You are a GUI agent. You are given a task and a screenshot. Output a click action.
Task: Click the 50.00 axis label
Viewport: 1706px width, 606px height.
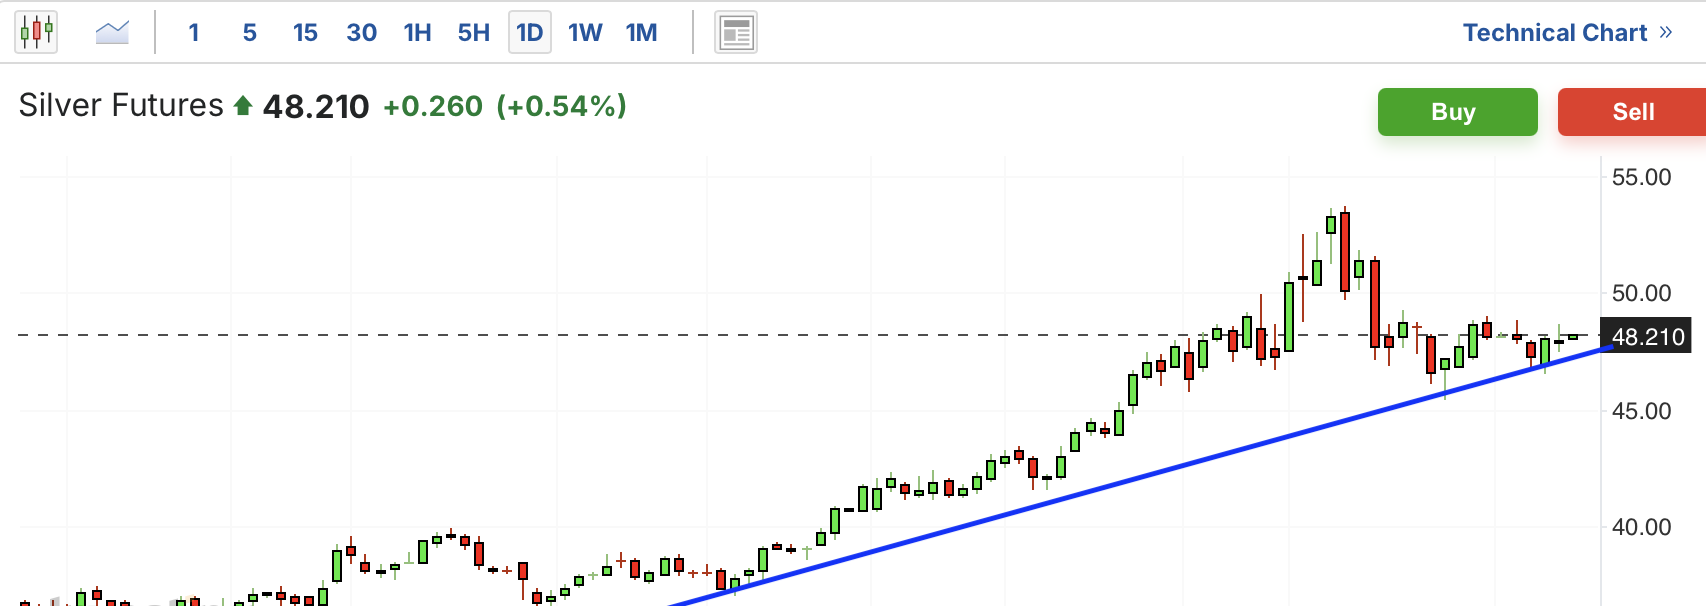tap(1641, 293)
